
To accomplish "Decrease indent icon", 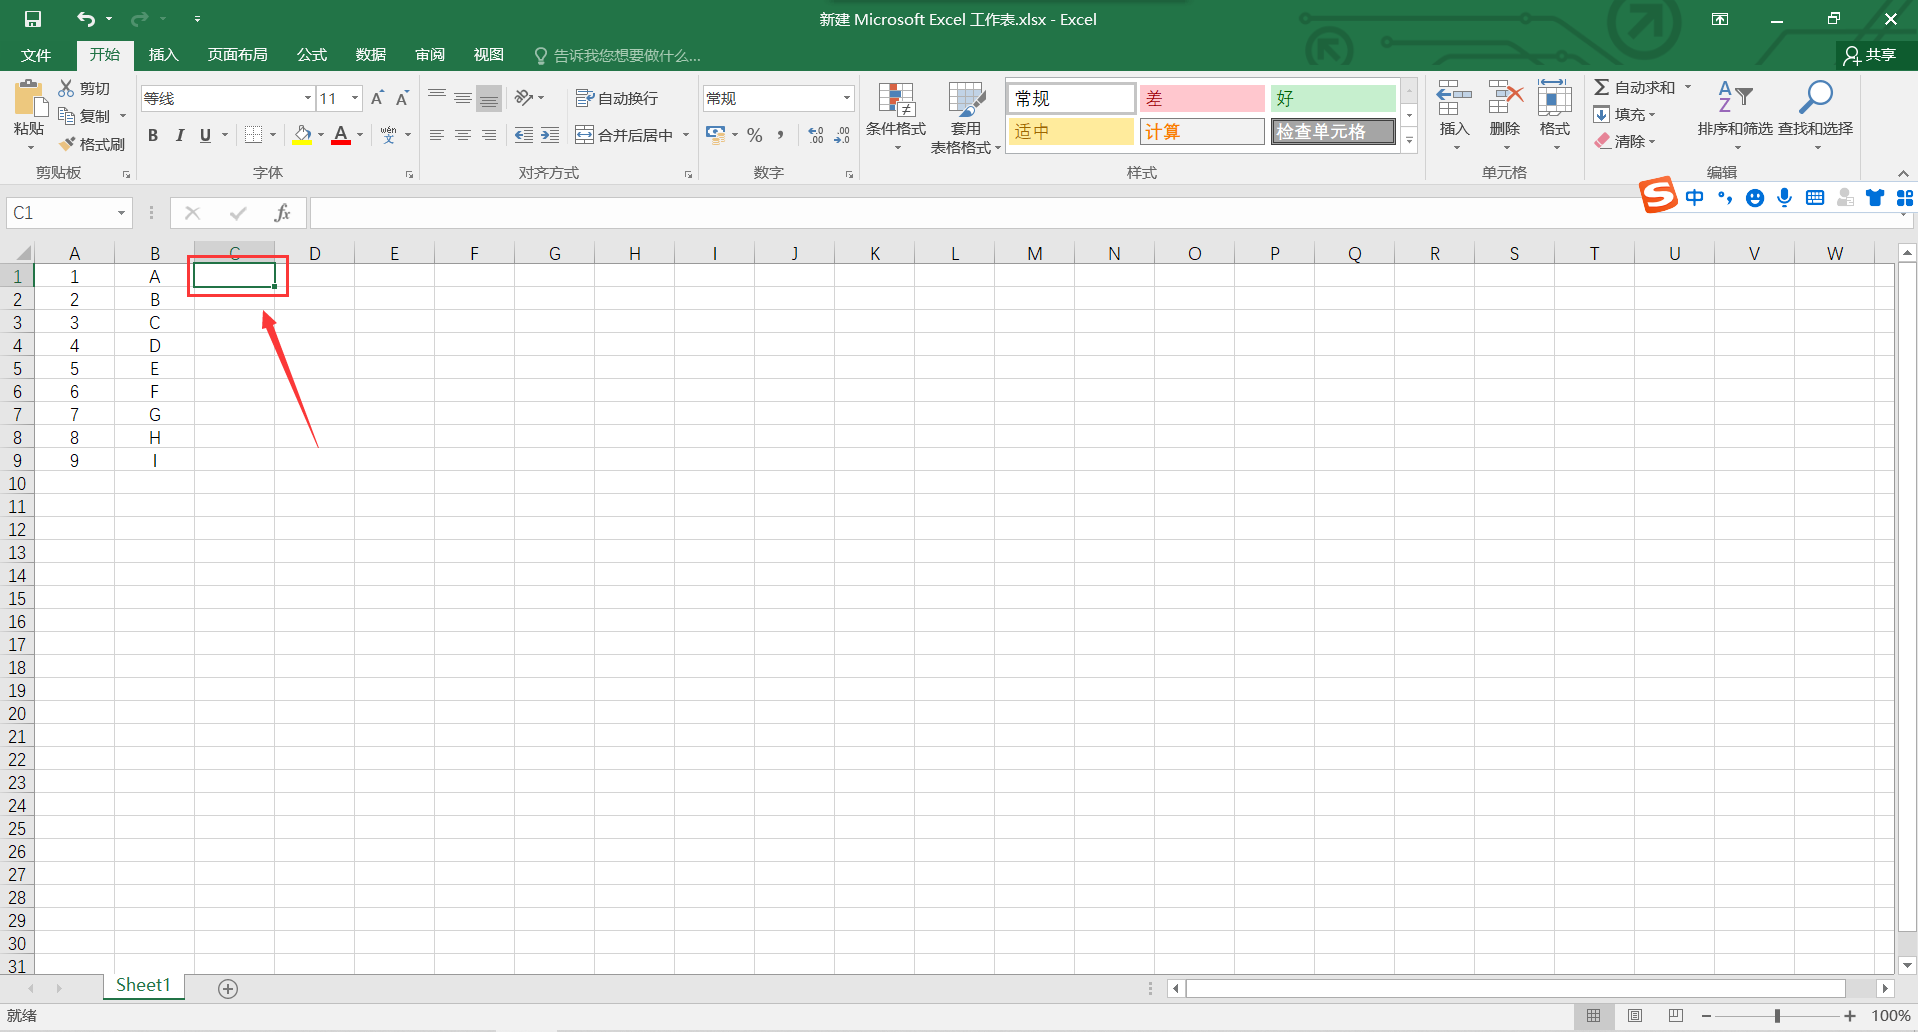I will (x=524, y=135).
